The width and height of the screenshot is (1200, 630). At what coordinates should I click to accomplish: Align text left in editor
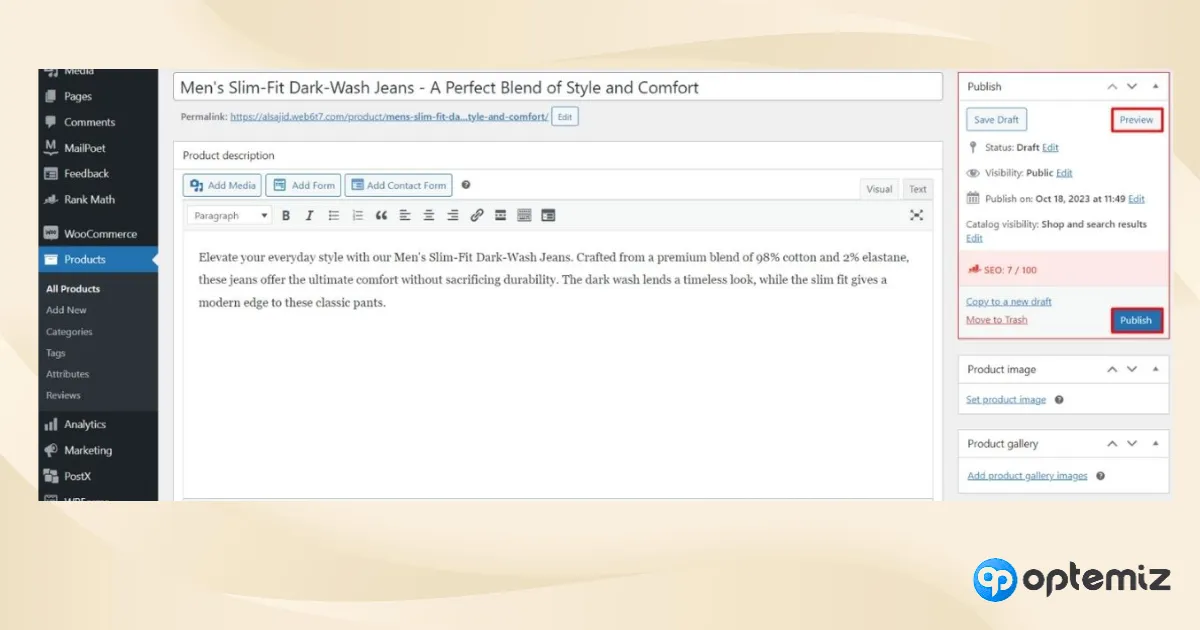coord(405,215)
